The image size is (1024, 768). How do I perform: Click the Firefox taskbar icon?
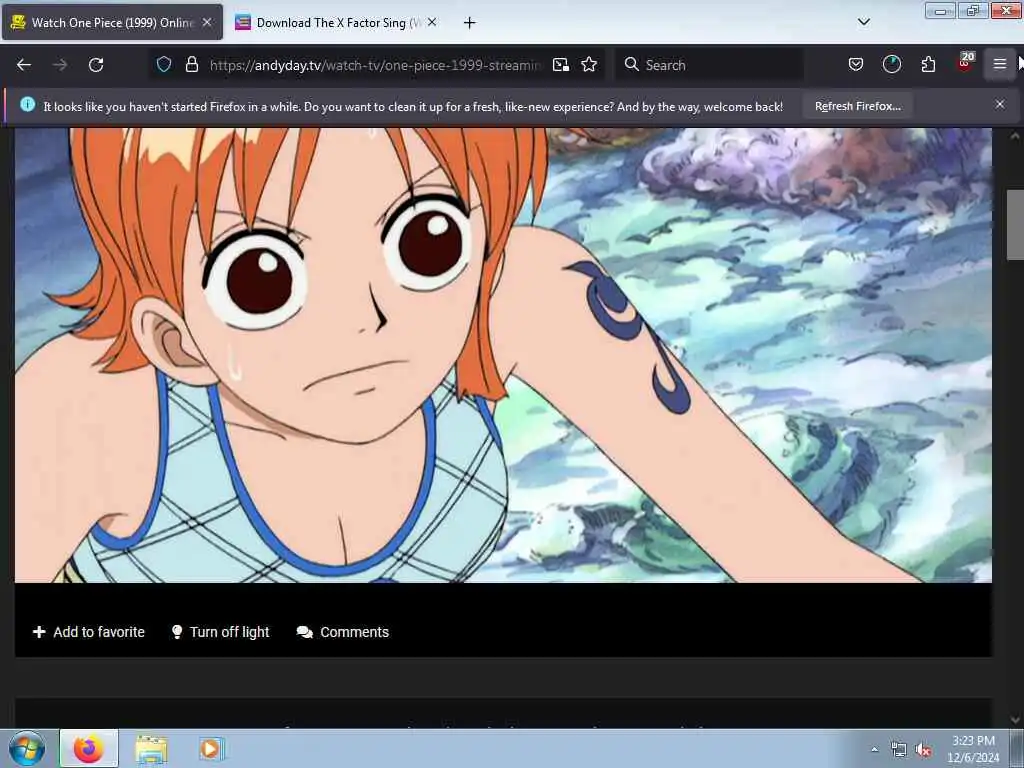[x=89, y=748]
